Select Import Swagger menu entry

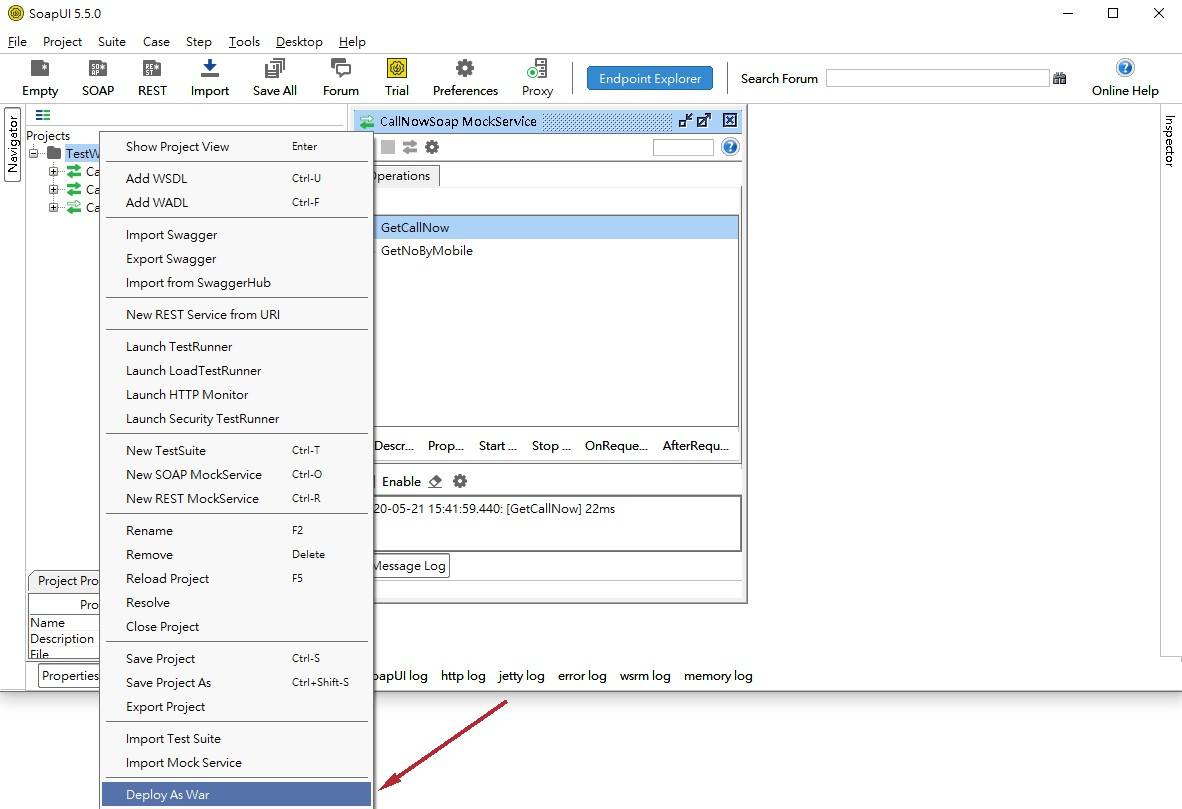237,234
